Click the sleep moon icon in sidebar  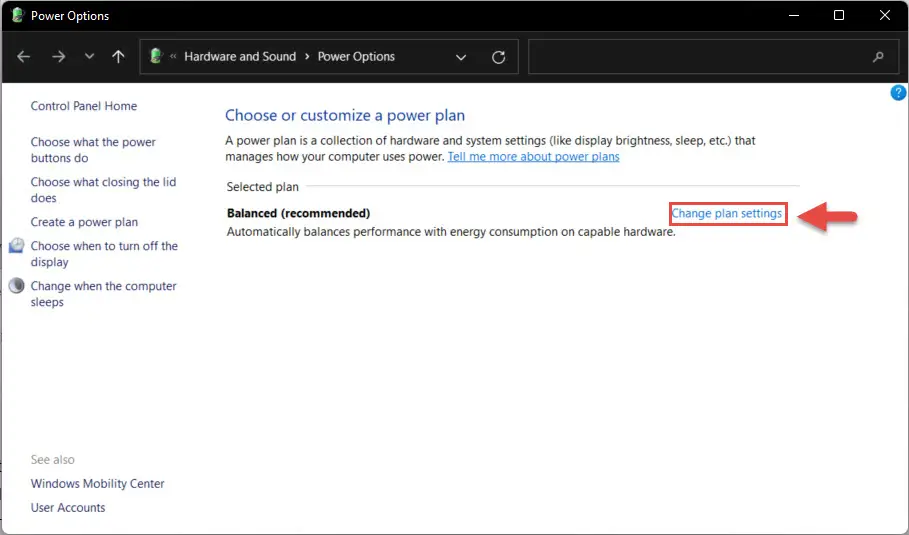pyautogui.click(x=16, y=286)
